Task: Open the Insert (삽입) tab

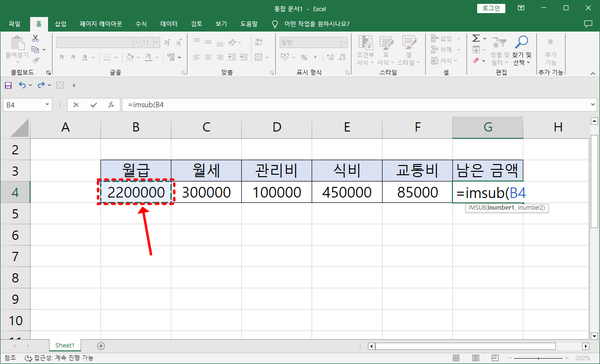Action: 60,24
